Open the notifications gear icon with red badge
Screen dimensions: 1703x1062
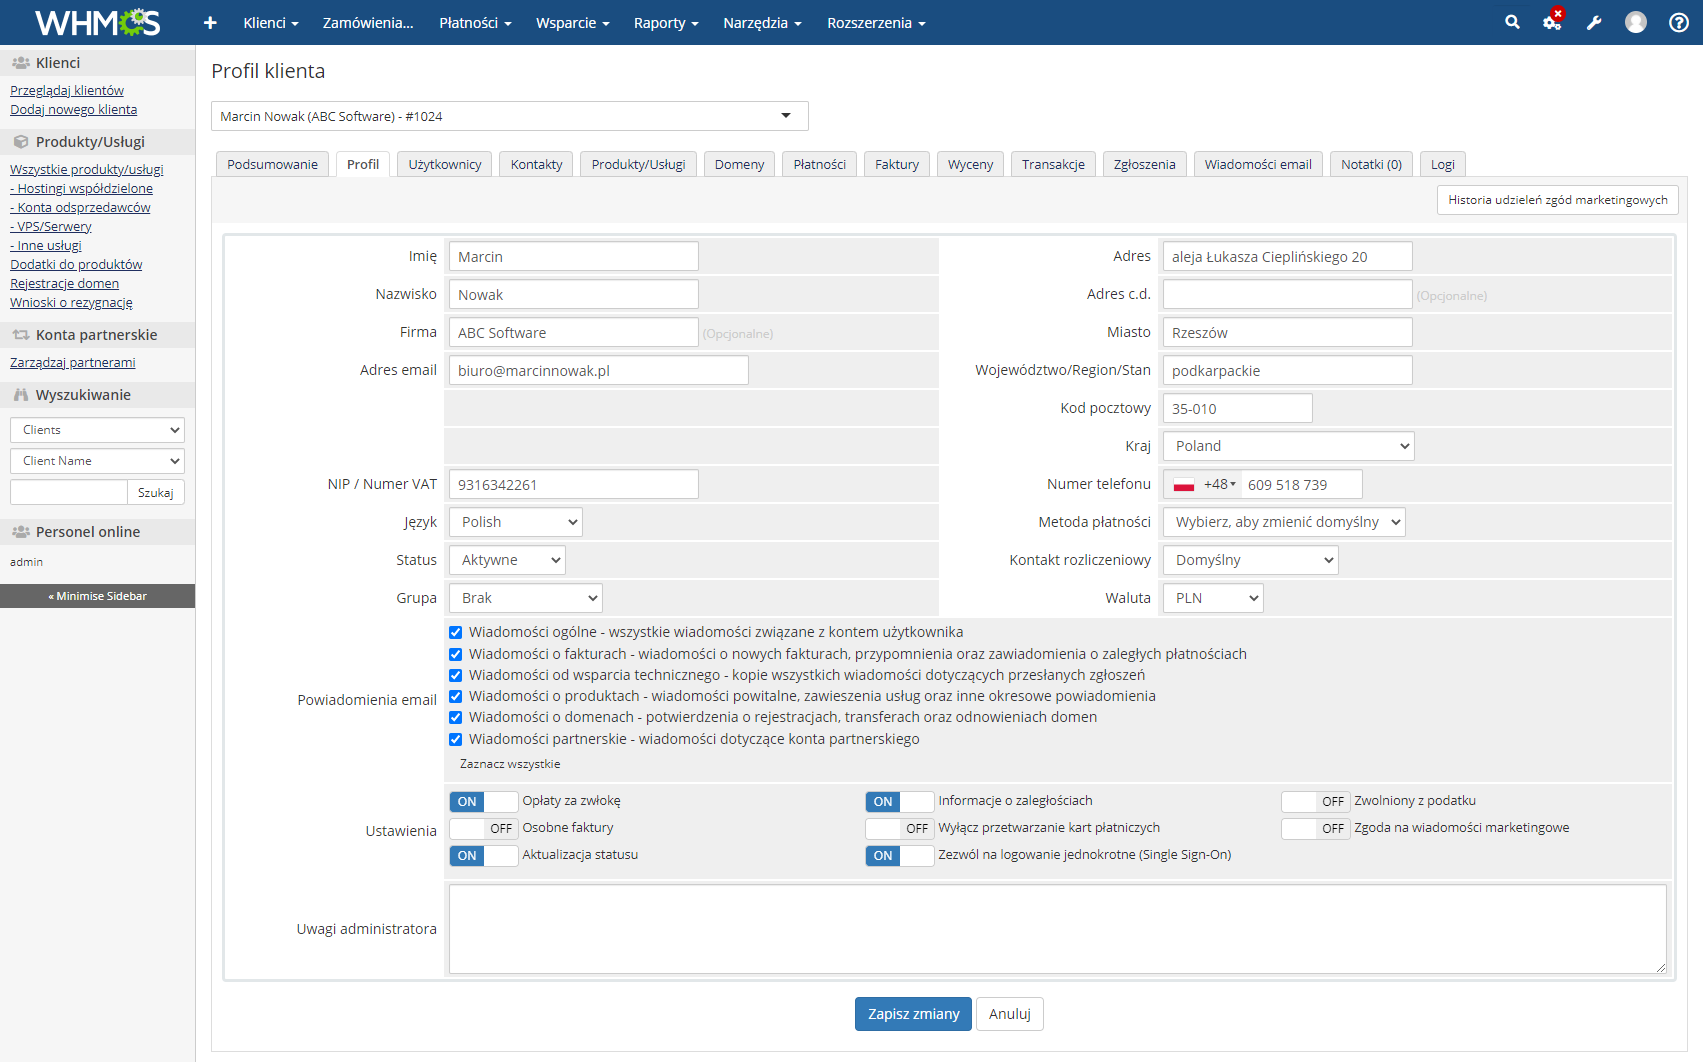tap(1551, 22)
